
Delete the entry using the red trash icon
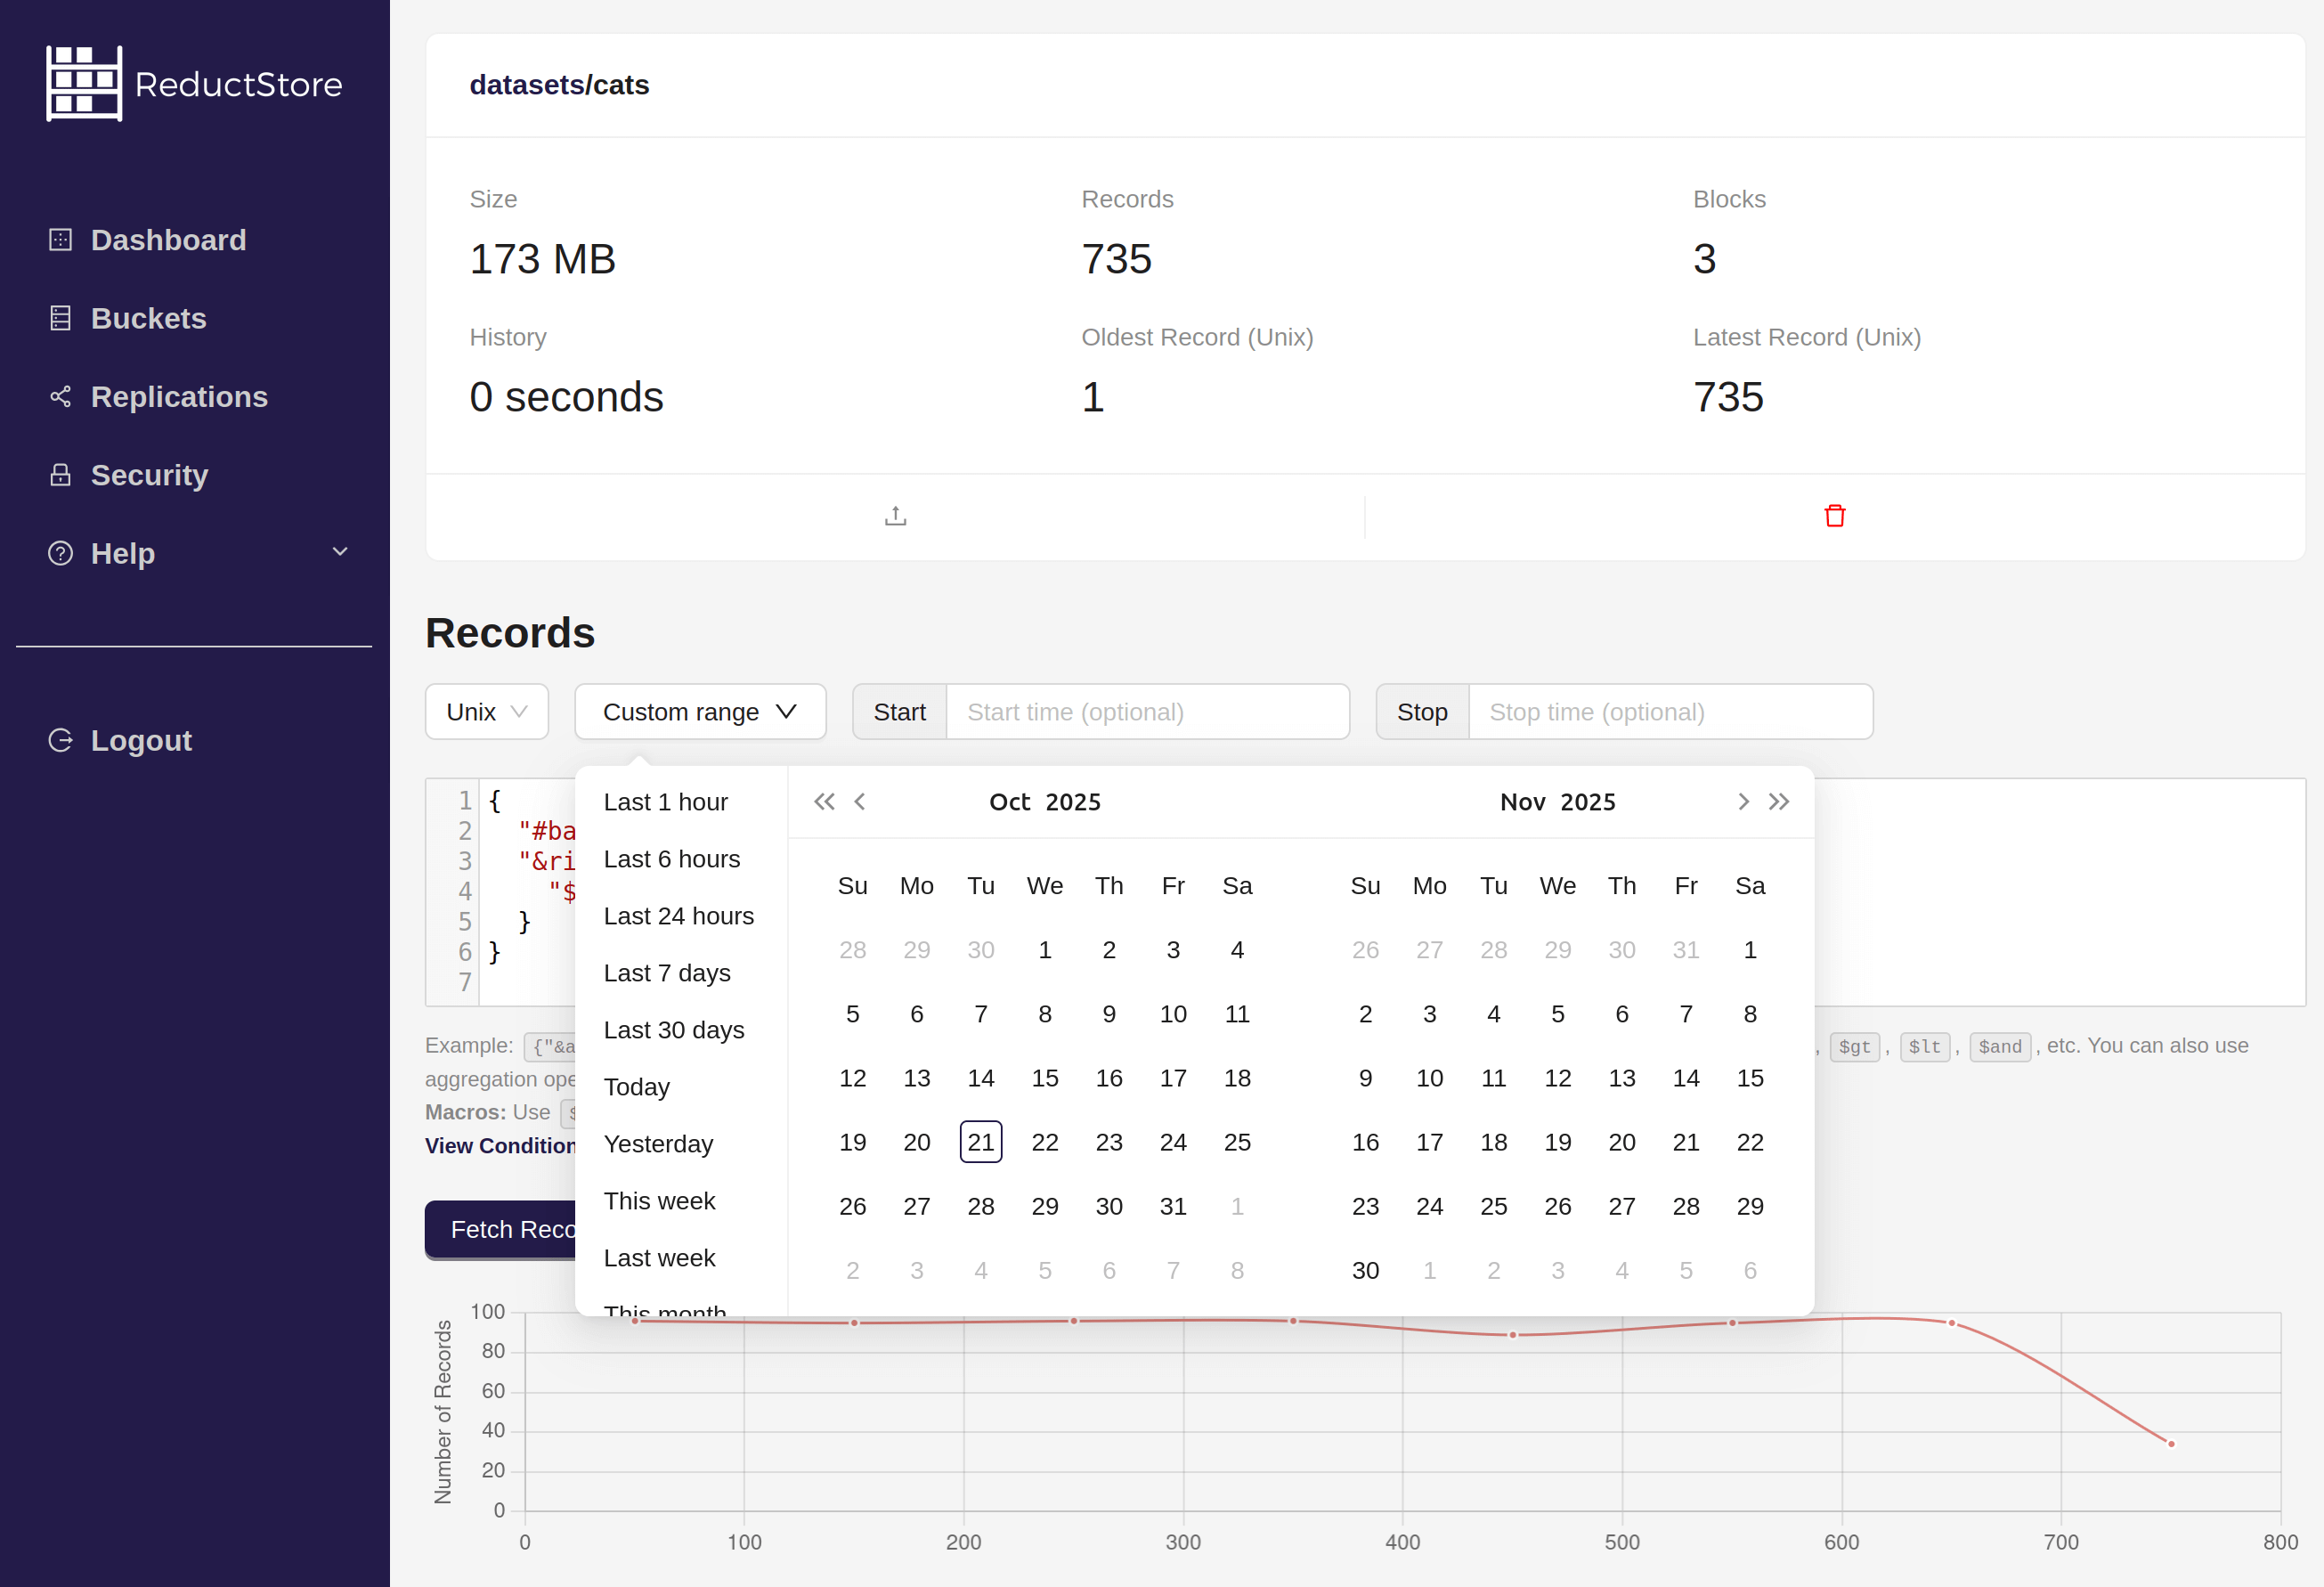point(1835,515)
